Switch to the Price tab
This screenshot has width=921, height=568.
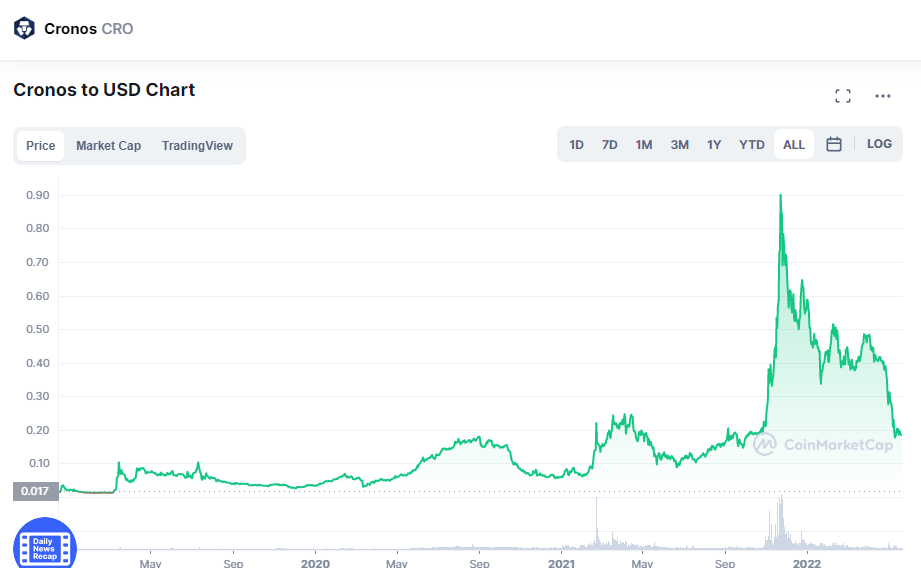[41, 146]
